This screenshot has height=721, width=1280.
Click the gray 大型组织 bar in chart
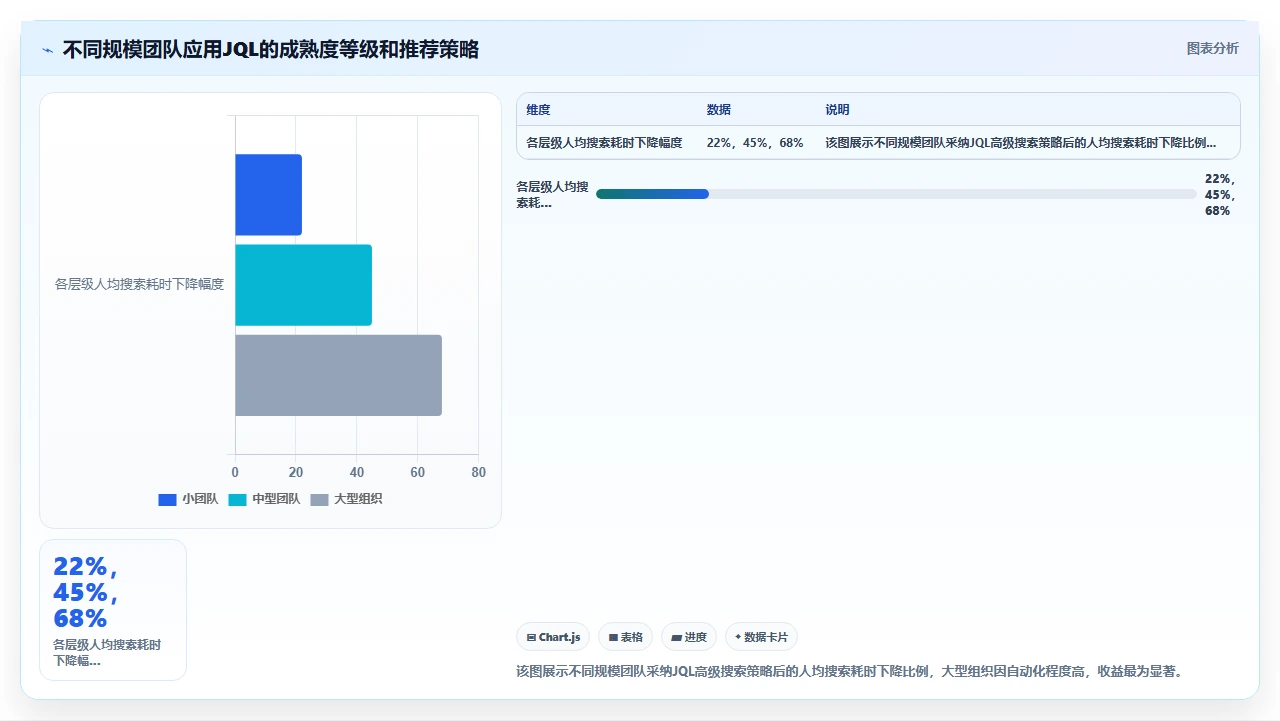point(338,375)
